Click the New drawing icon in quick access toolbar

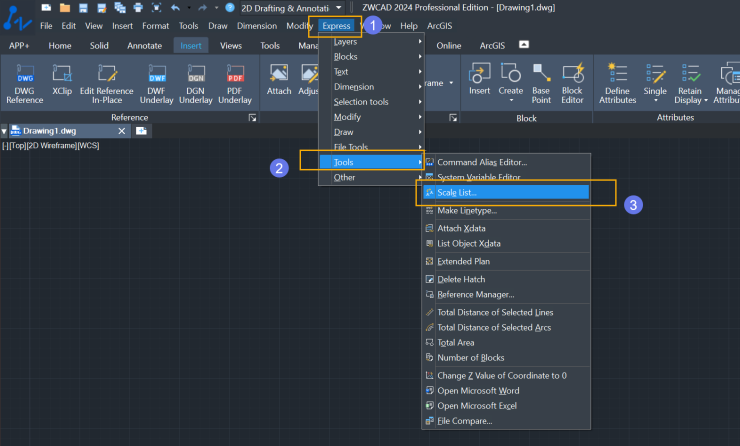click(46, 8)
